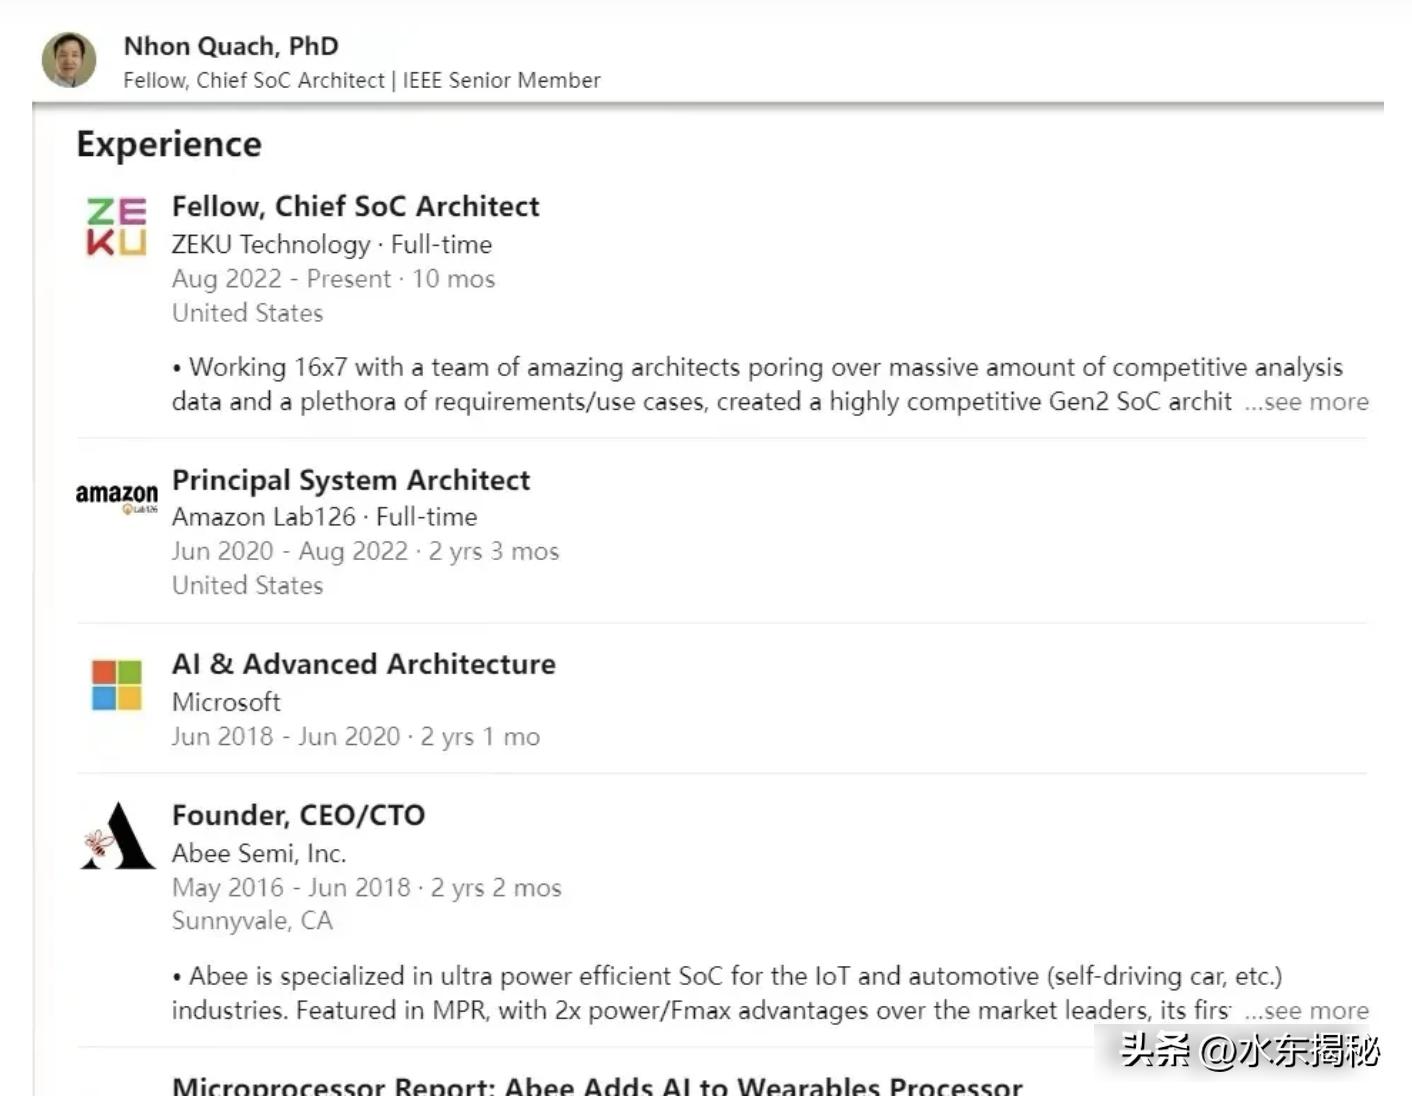Open Microprocessor Report Abee article link
Screen dimensions: 1412x1100
click(597, 1086)
